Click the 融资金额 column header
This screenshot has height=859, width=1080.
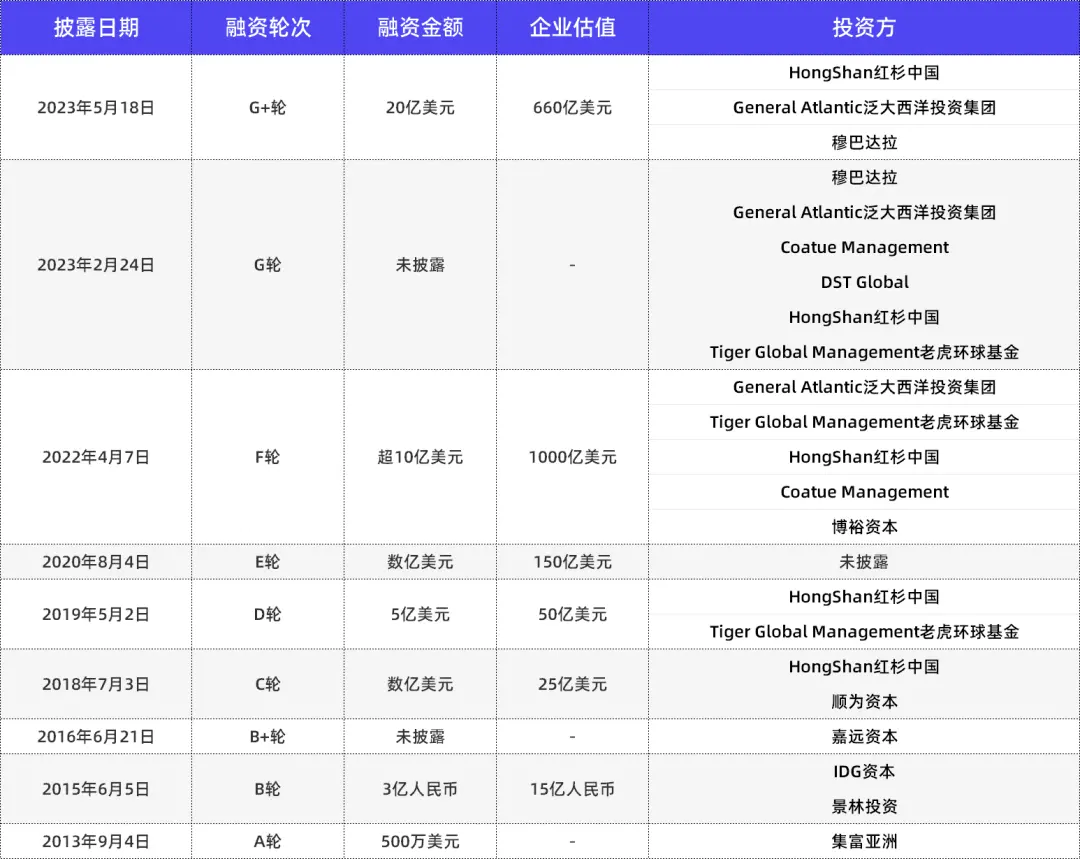pyautogui.click(x=420, y=28)
